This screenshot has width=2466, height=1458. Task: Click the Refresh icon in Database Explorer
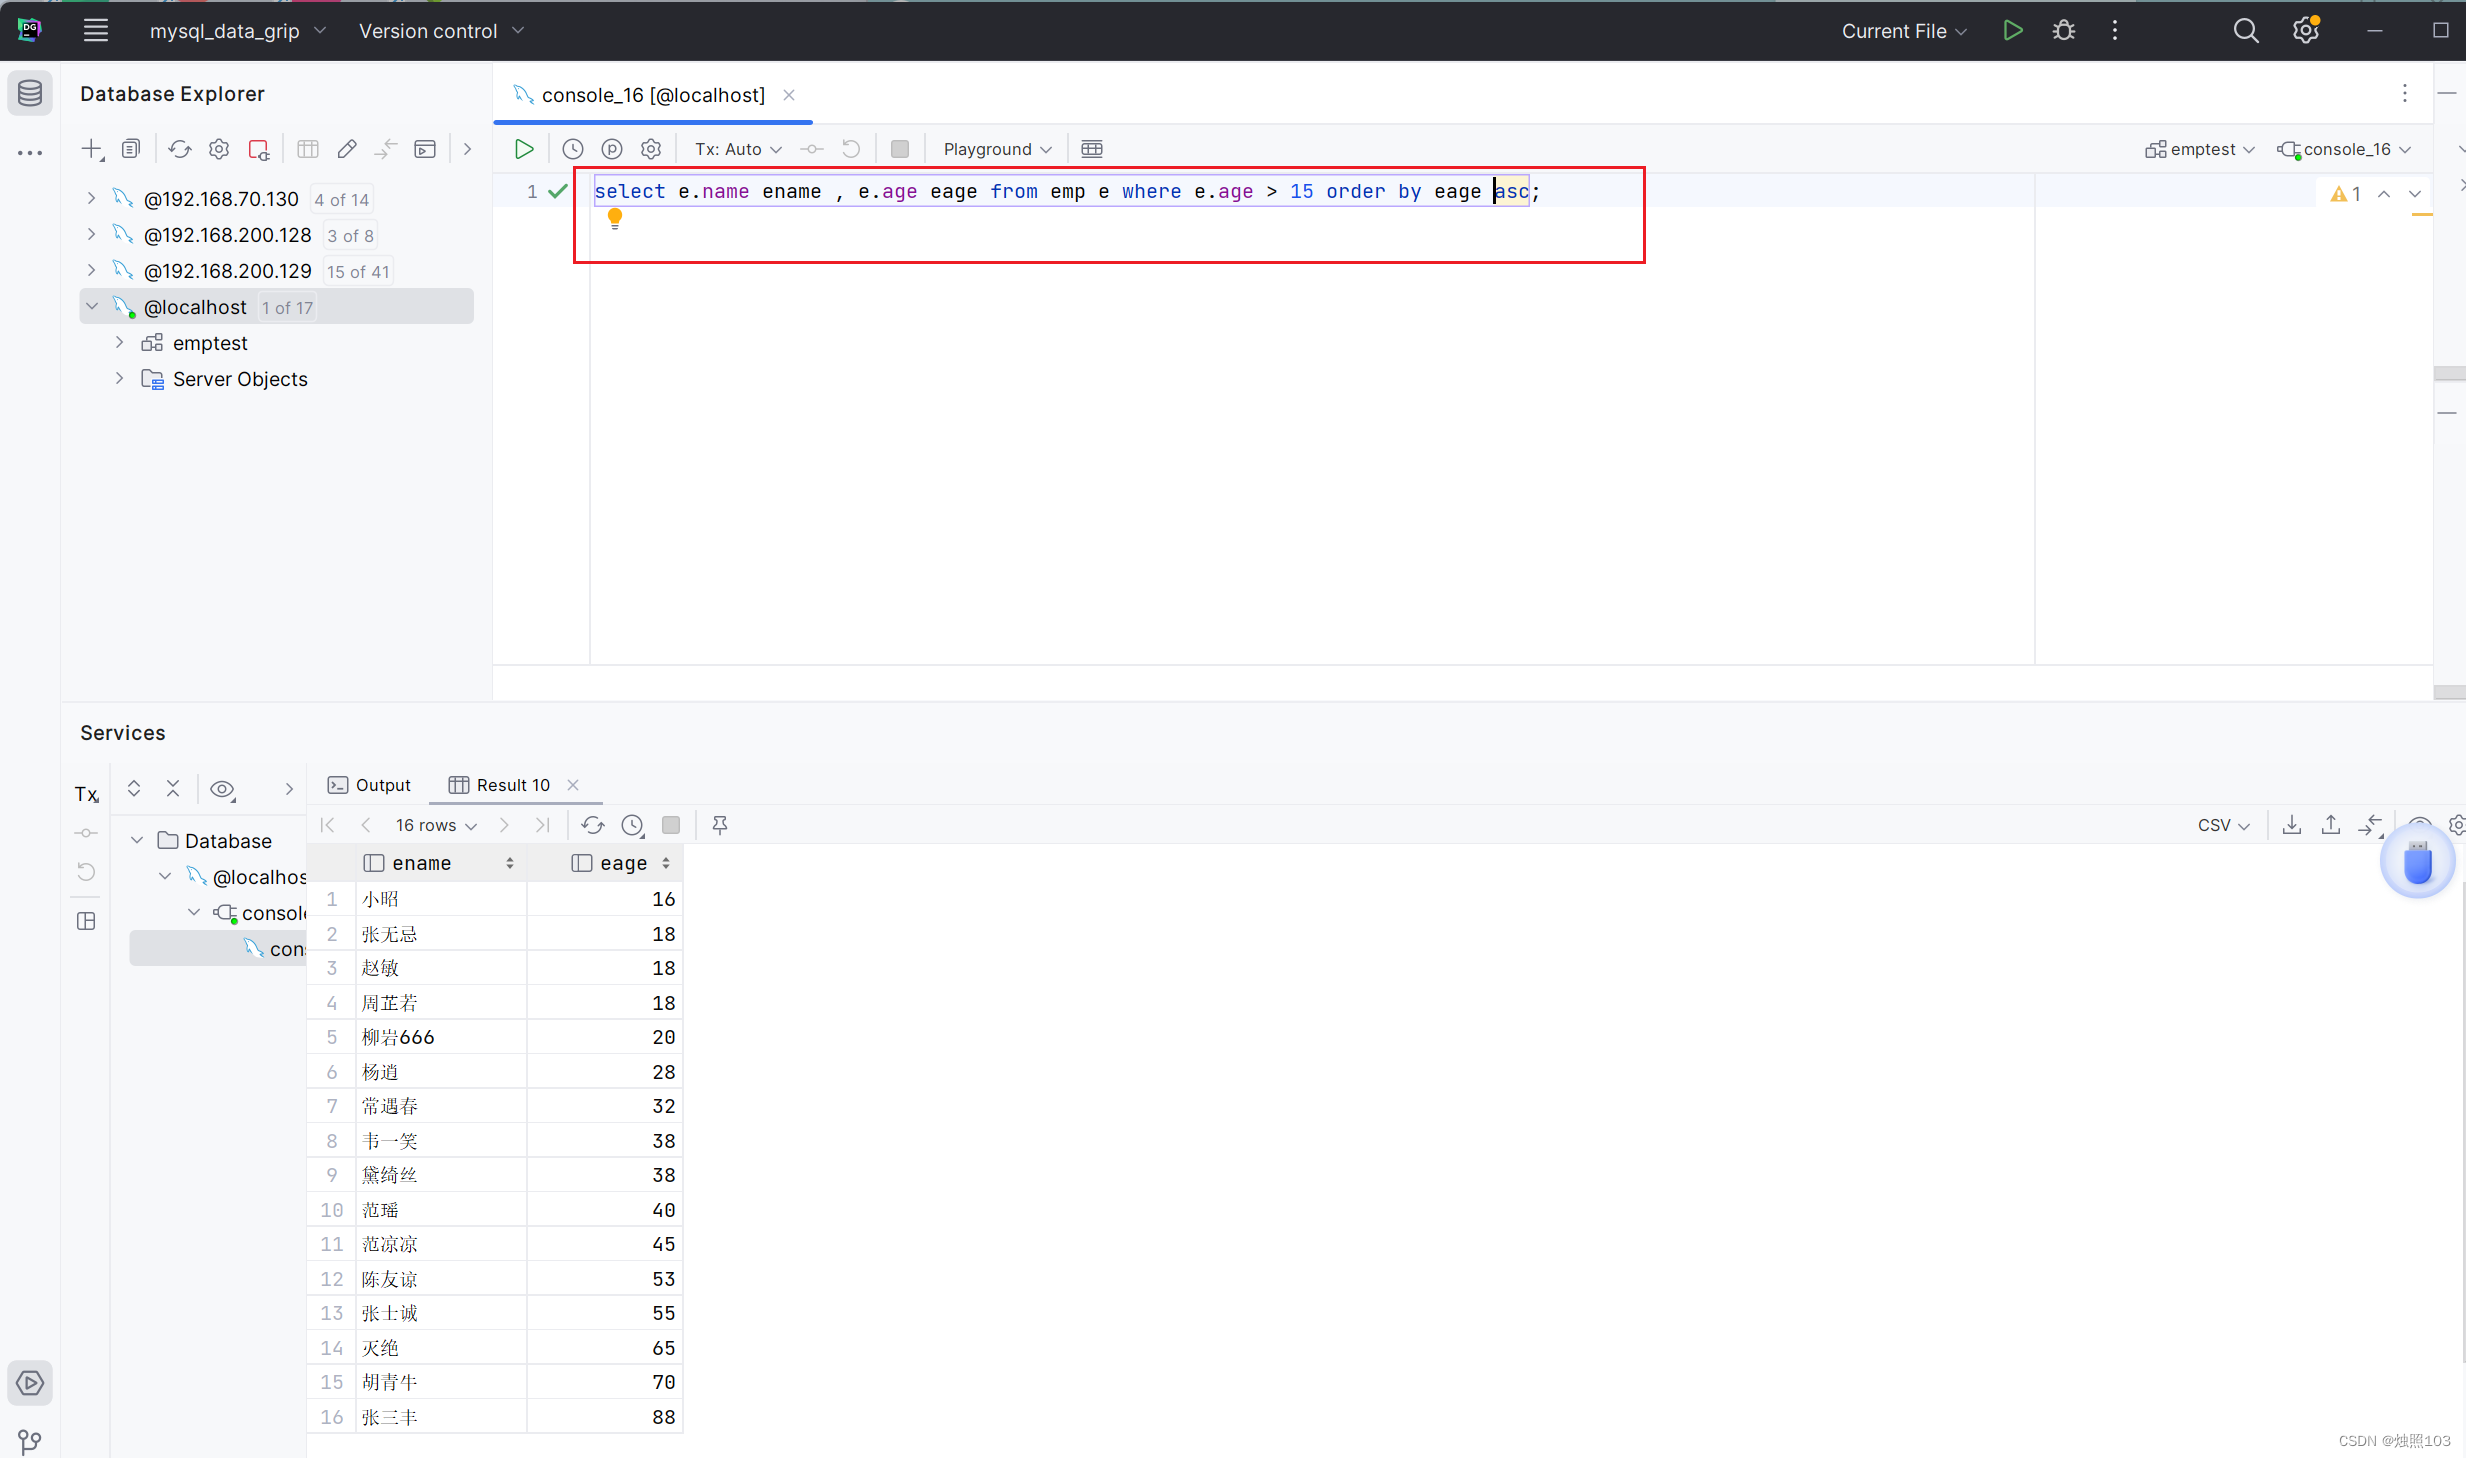click(179, 149)
